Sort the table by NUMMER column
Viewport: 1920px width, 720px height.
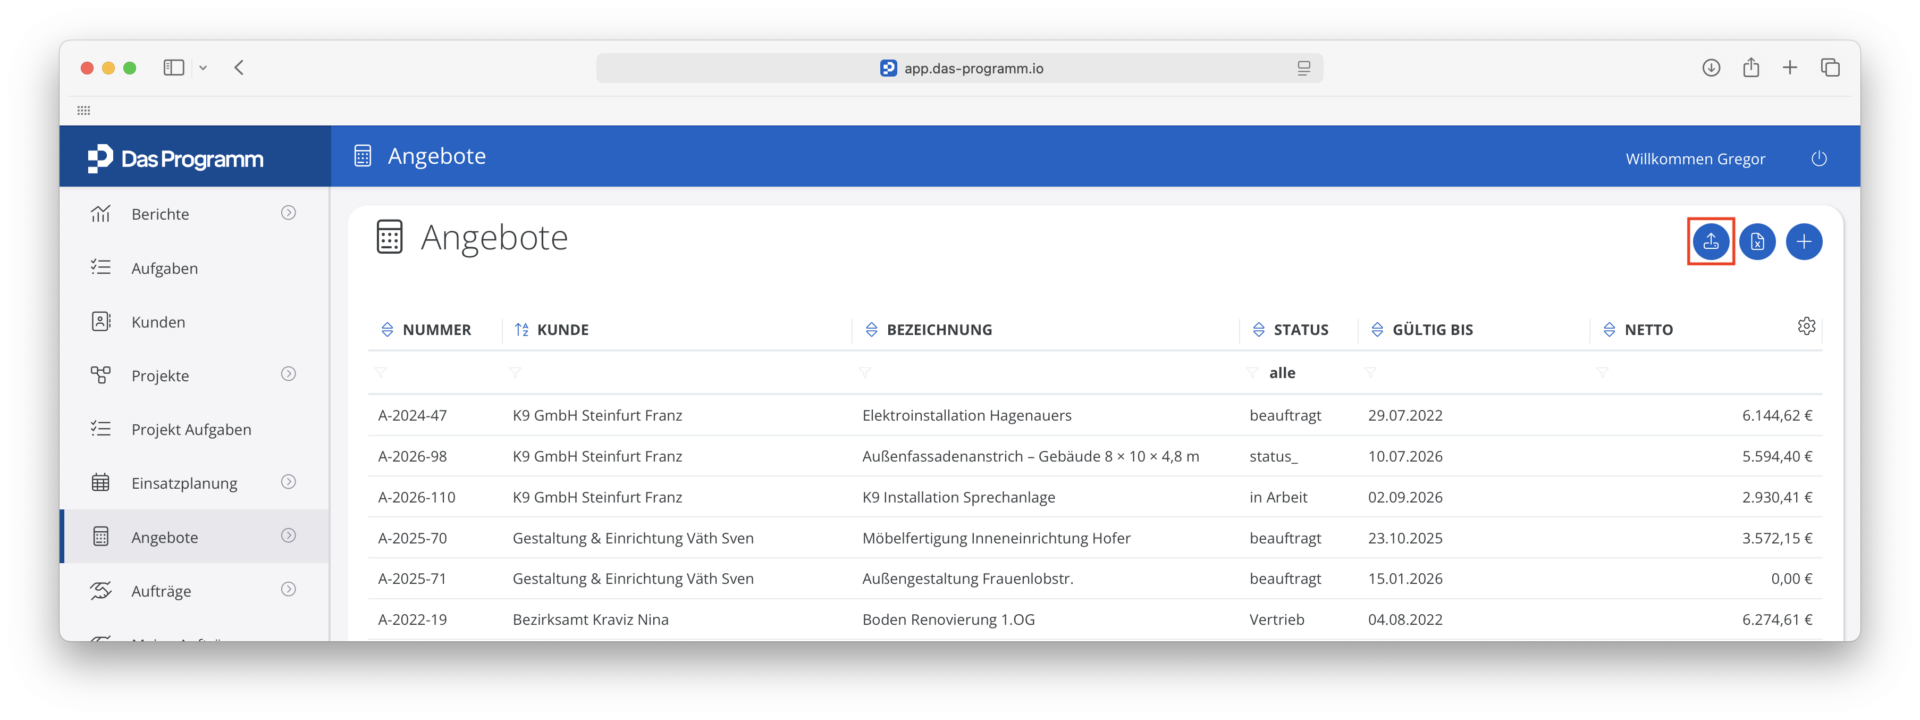click(x=426, y=329)
